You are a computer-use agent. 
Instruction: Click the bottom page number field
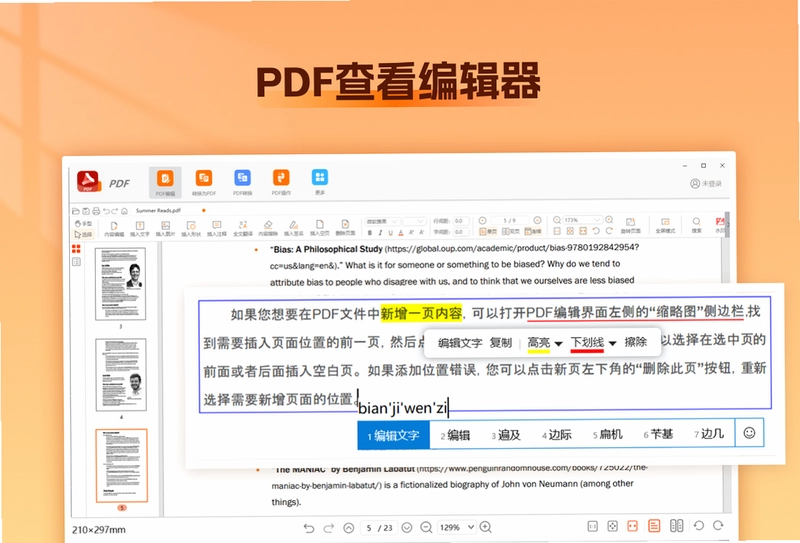380,528
